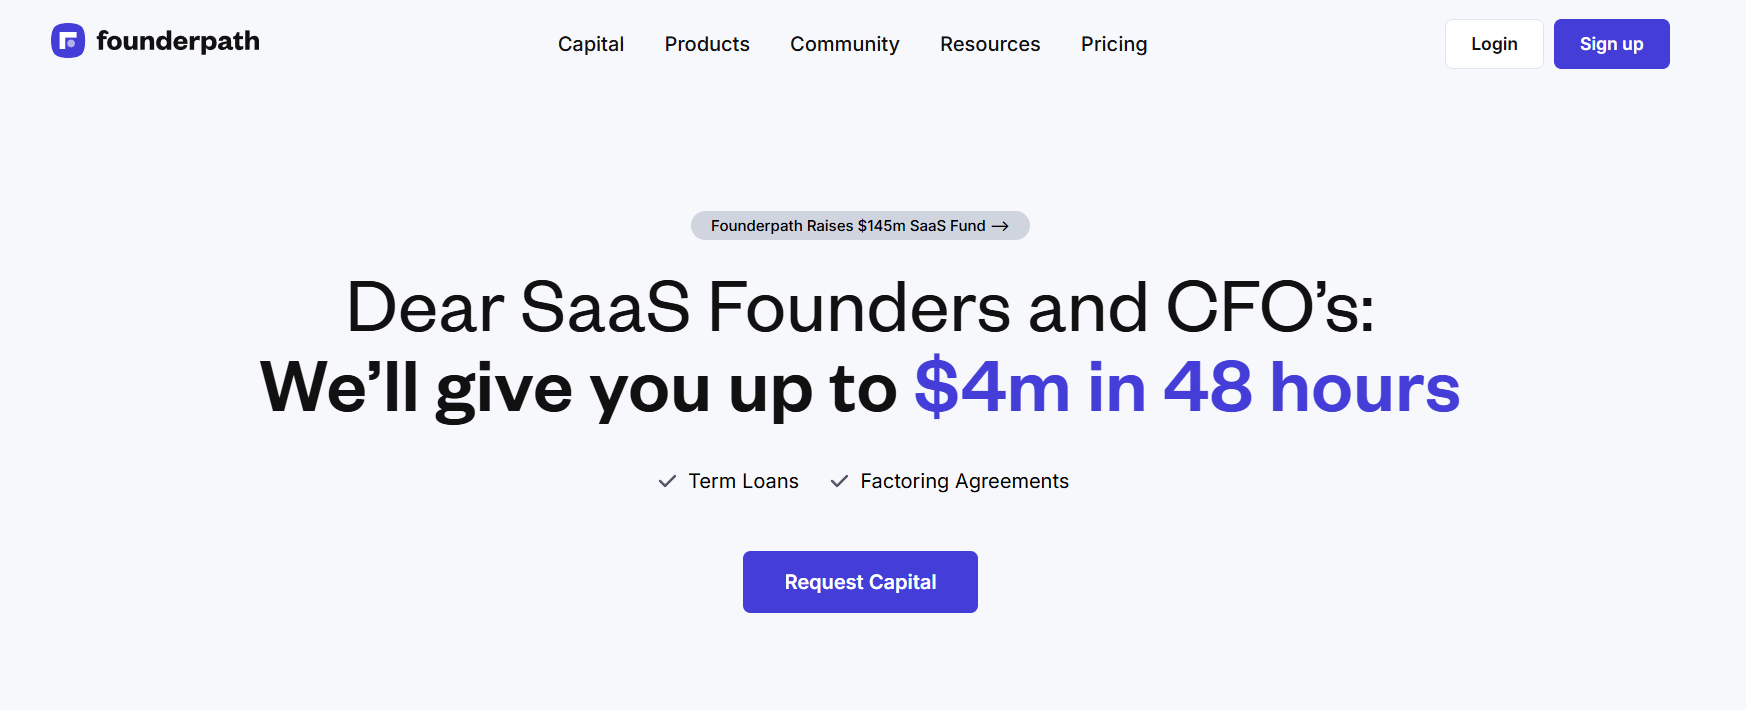Expand the Products navigation dropdown
The image size is (1746, 710).
[x=707, y=44]
